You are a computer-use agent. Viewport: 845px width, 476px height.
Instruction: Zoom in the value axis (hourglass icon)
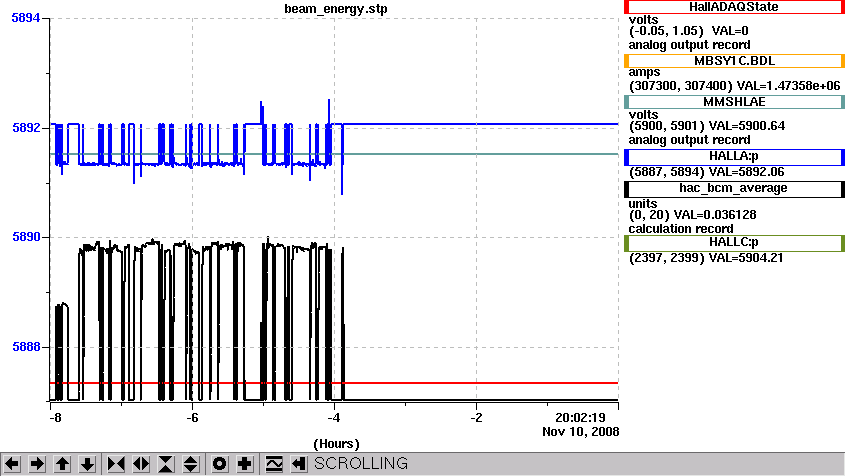166,464
